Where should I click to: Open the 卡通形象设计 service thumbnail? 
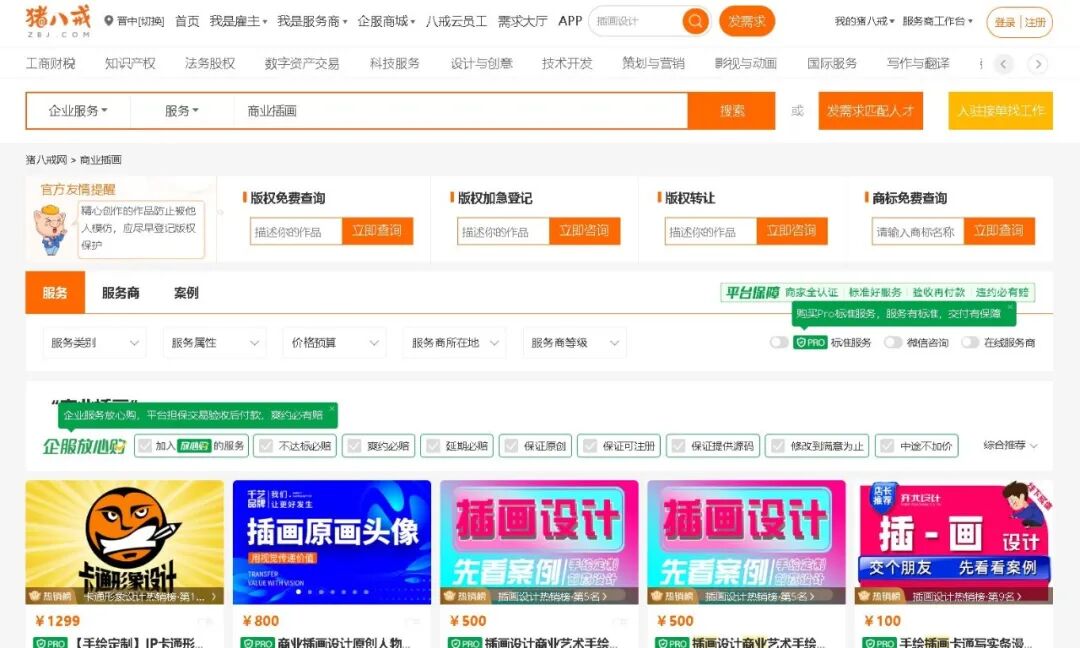[x=125, y=542]
